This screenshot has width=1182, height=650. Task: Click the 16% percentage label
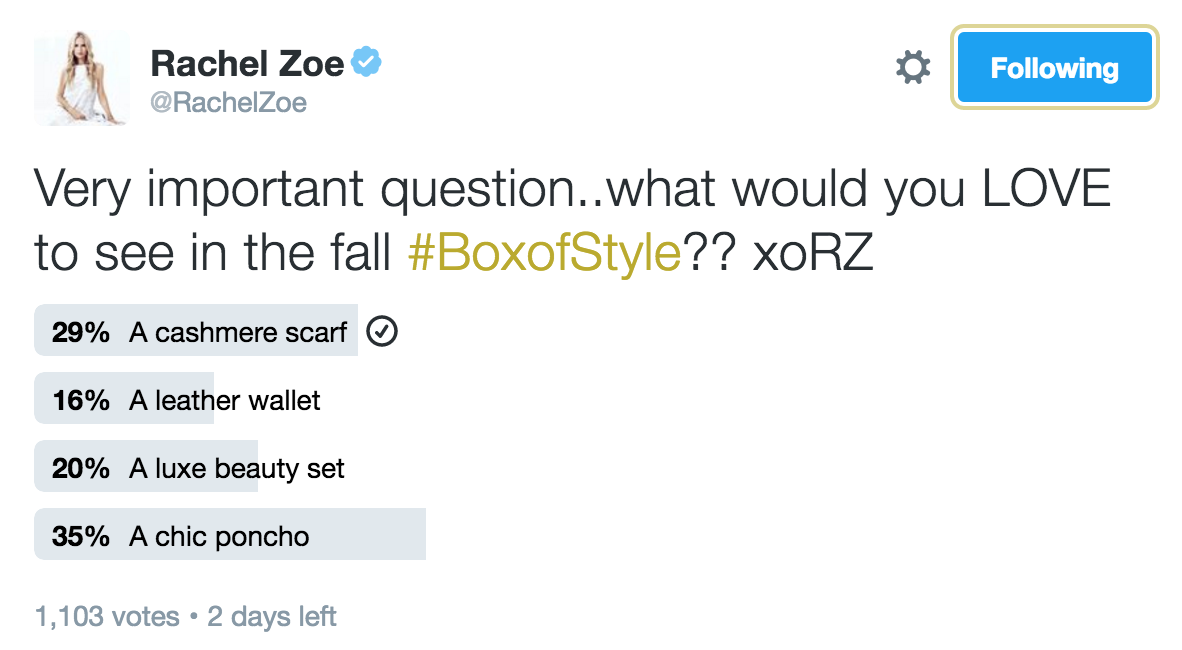tap(81, 400)
